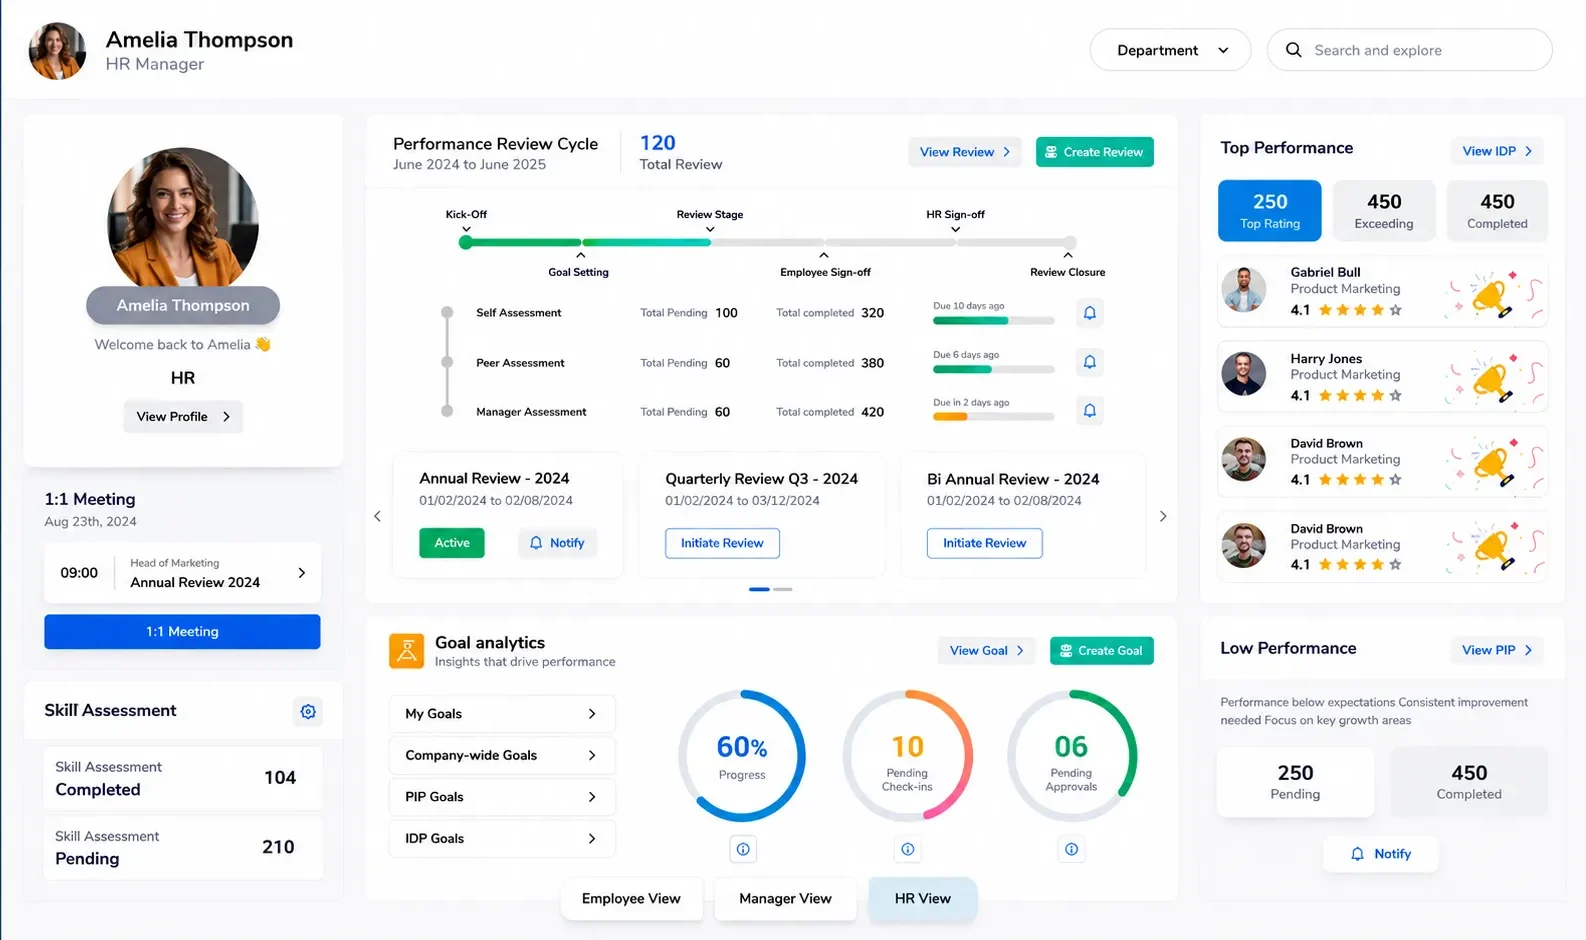
Task: Click Gabriel Bull's star rating
Action: 1360,310
